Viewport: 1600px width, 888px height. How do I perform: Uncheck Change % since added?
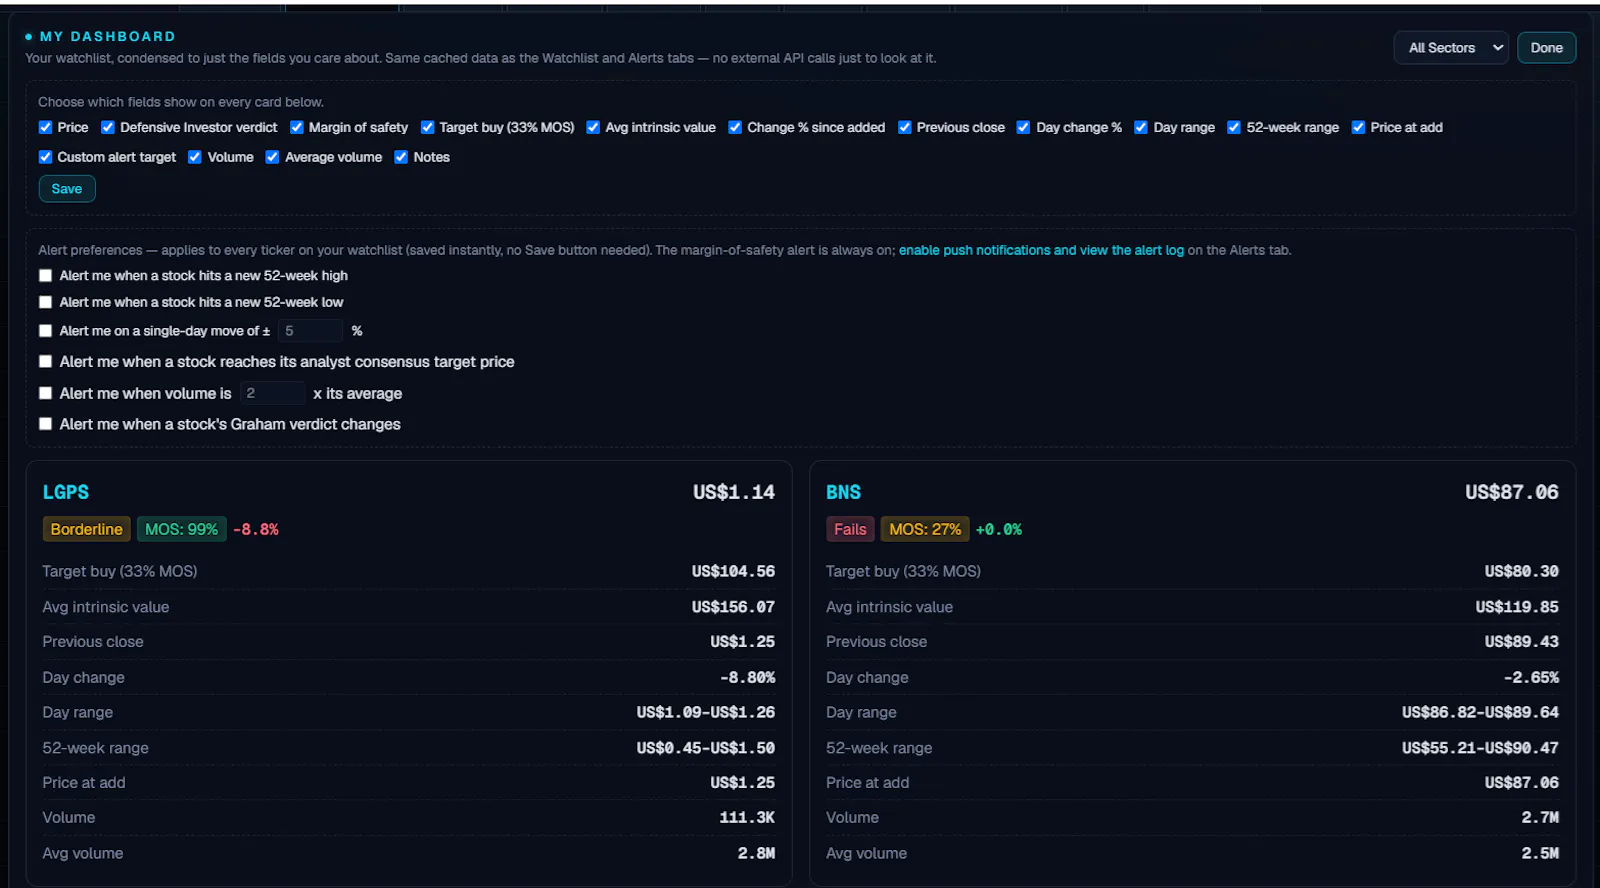[735, 127]
